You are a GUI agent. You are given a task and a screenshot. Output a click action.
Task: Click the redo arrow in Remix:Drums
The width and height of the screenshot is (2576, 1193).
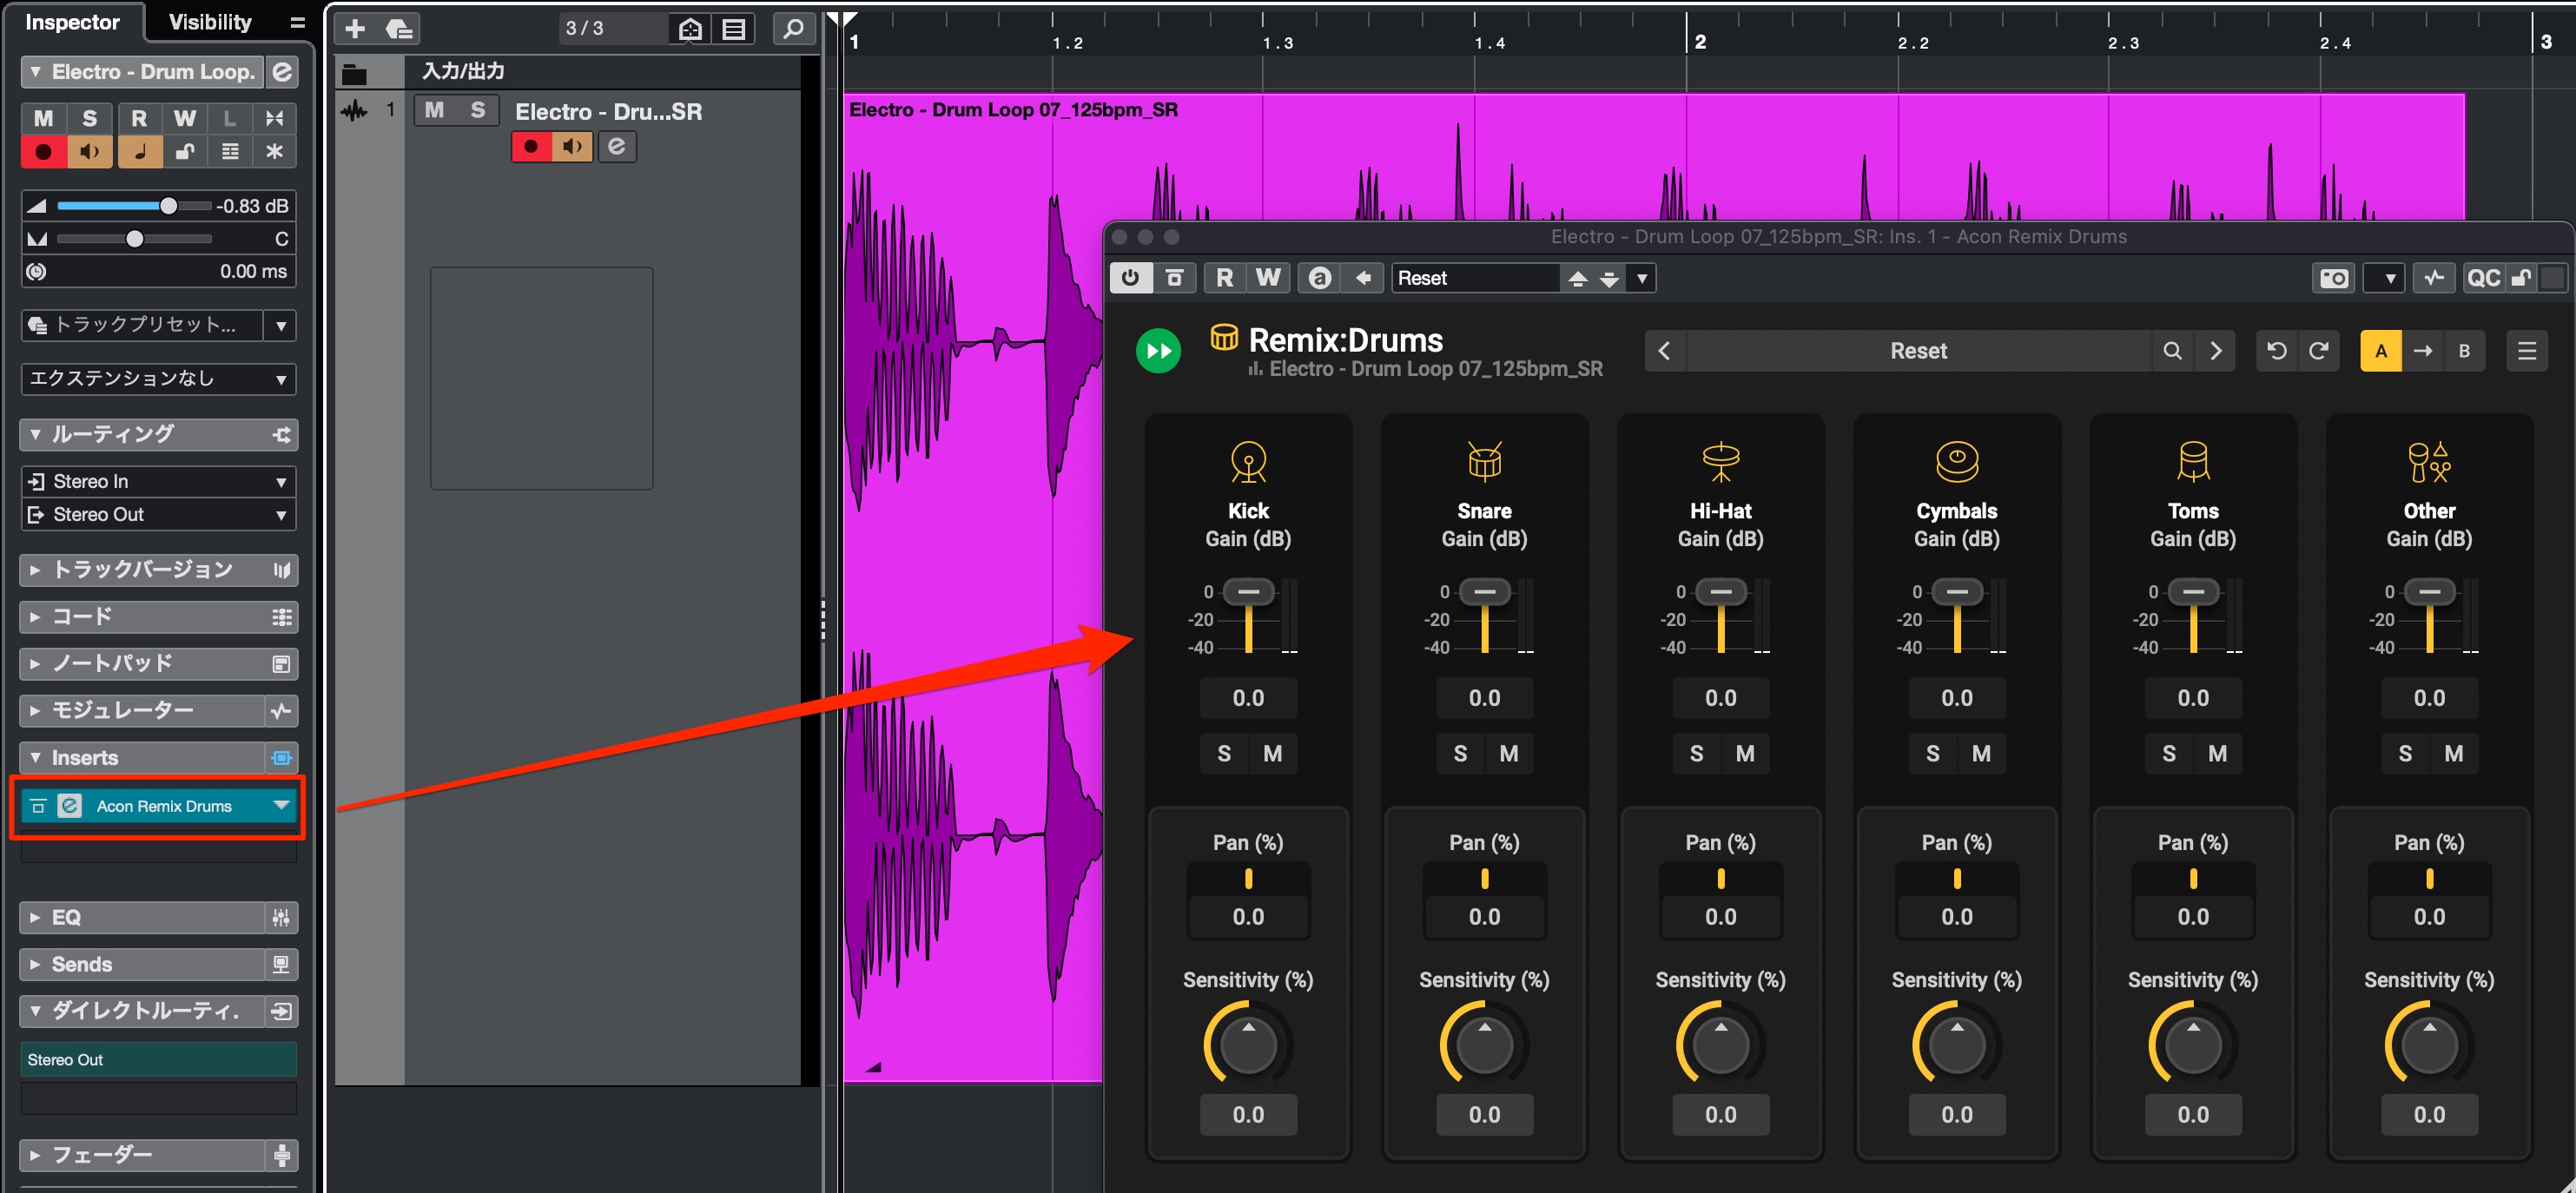[2318, 351]
